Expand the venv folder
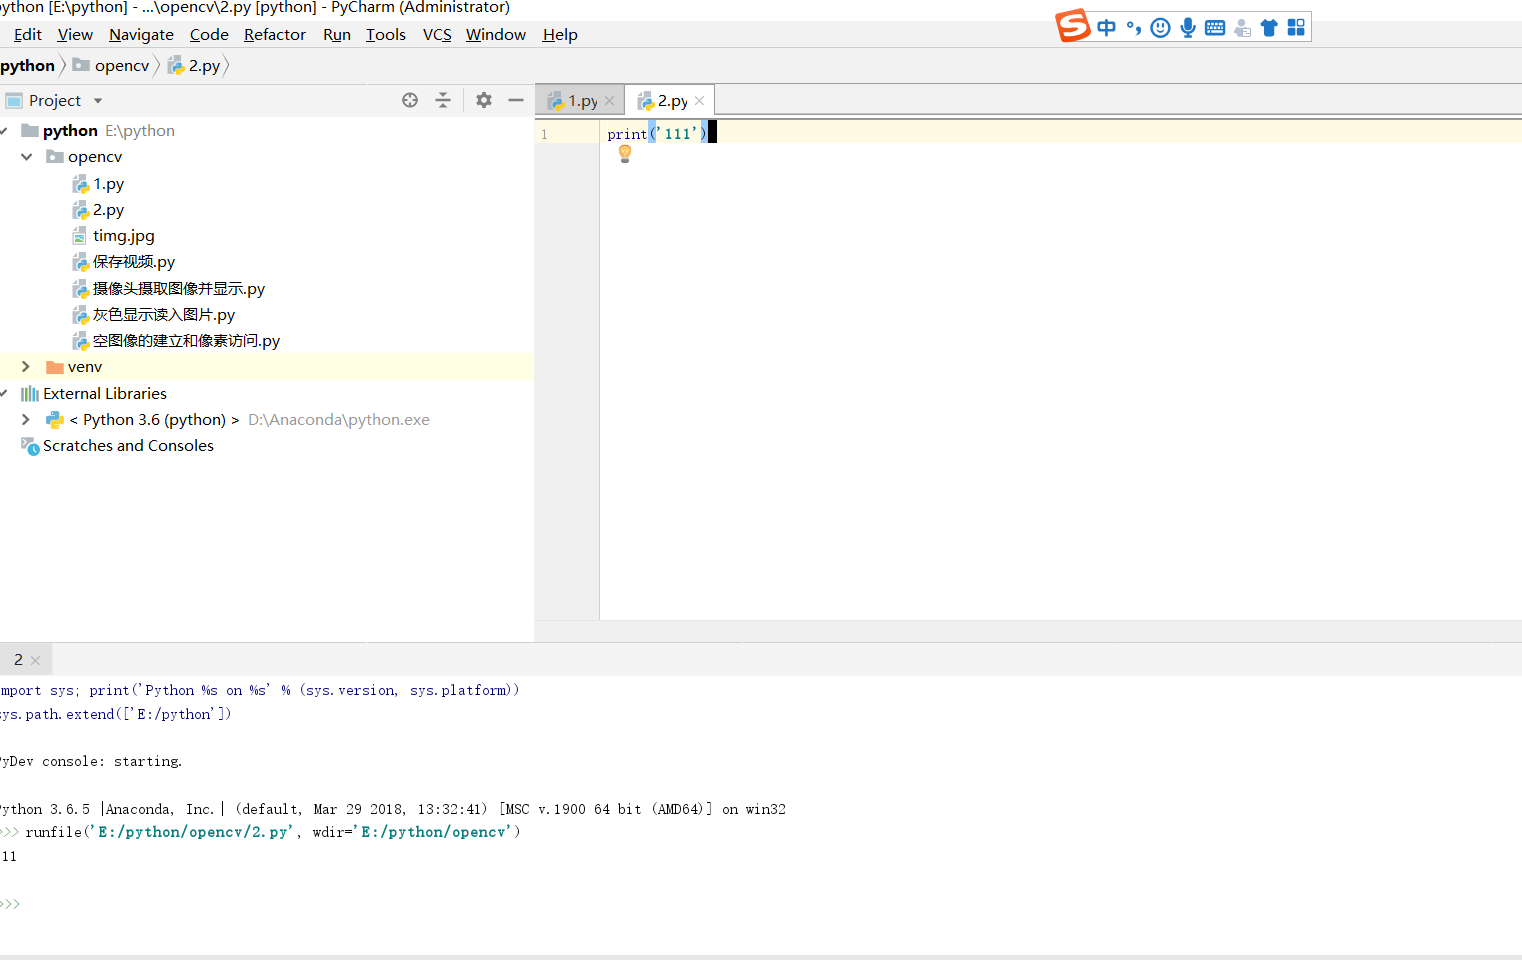The height and width of the screenshot is (960, 1522). (26, 367)
